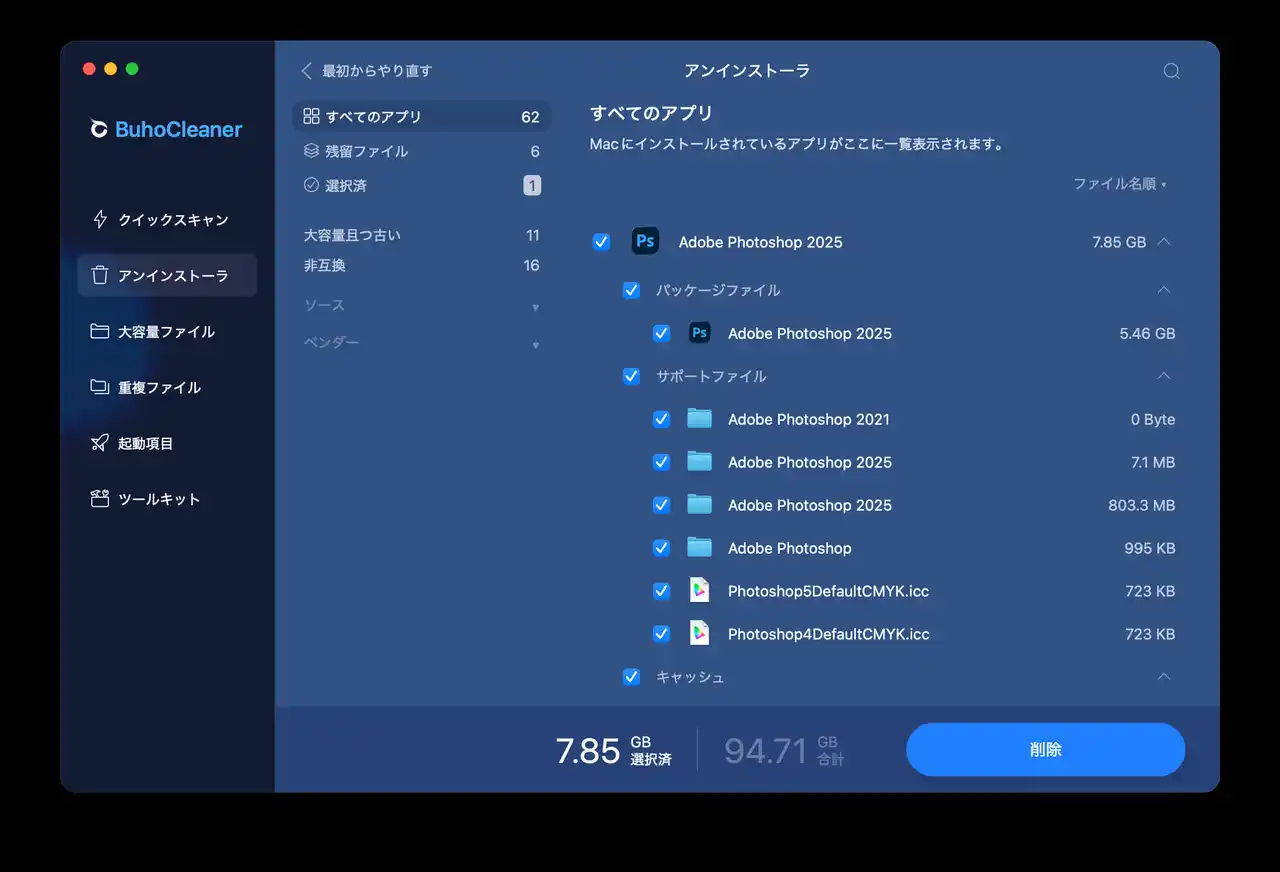The width and height of the screenshot is (1280, 872).
Task: Click the search magnifier icon
Action: point(1172,71)
